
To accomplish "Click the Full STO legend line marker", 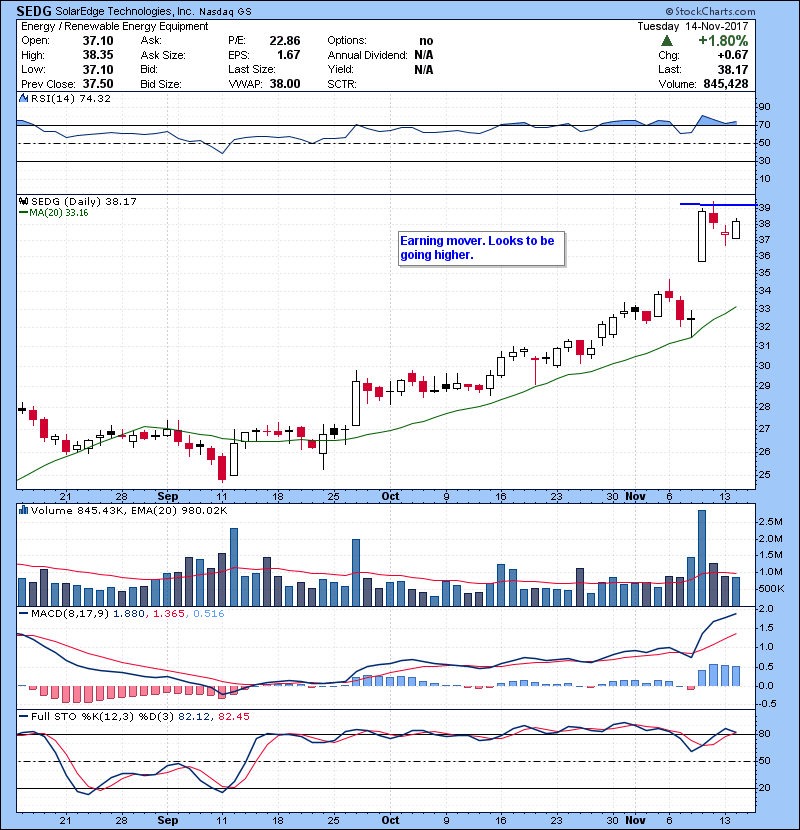I will (x=23, y=716).
